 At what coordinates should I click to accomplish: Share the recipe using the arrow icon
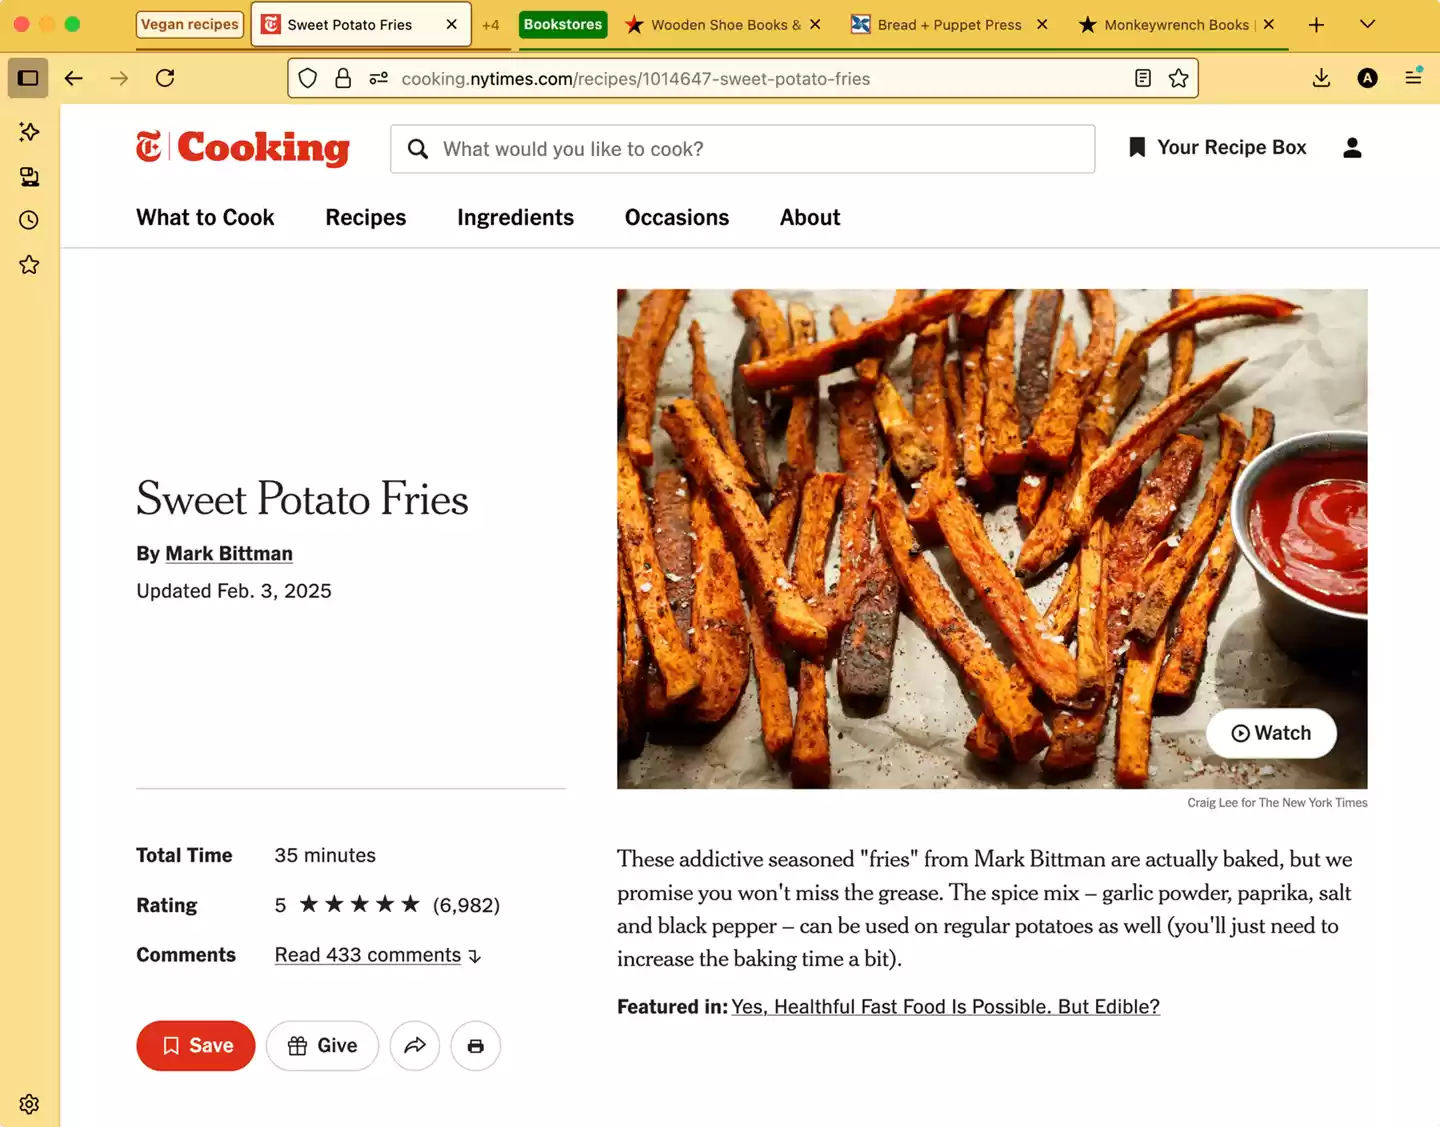pos(415,1045)
